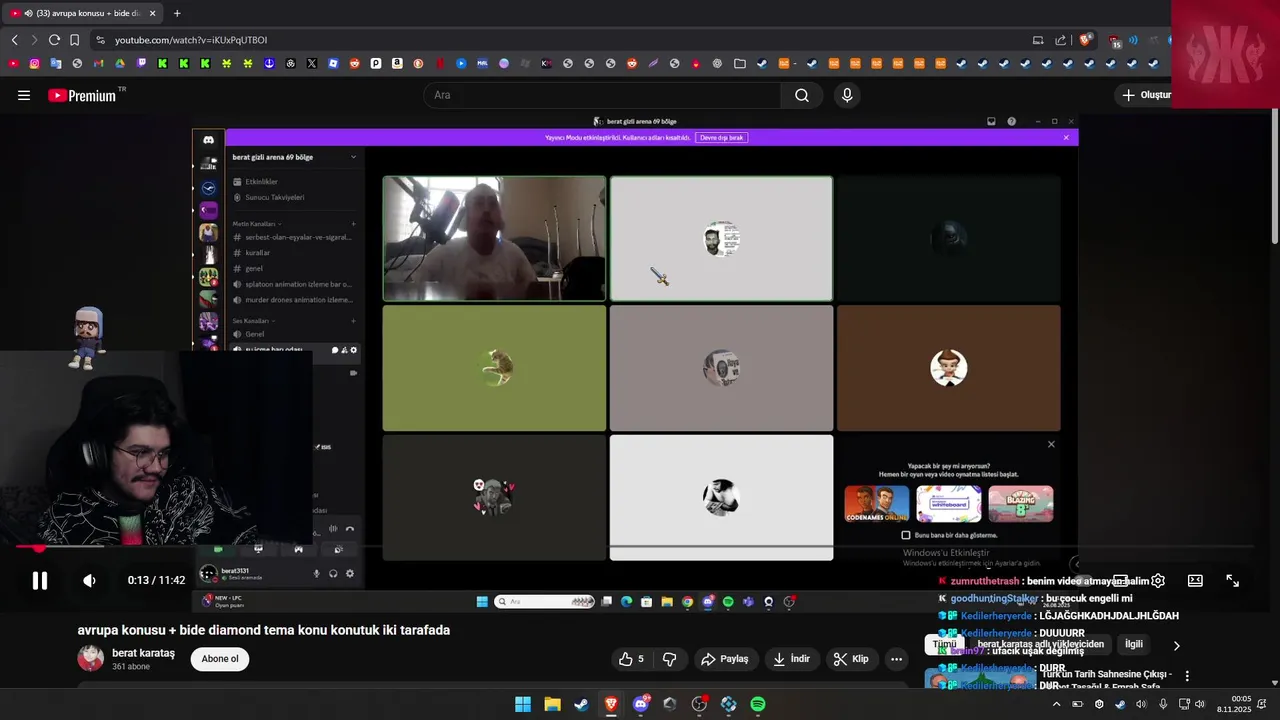Mute the video with the speaker icon
This screenshot has height=720, width=1280.
89,580
